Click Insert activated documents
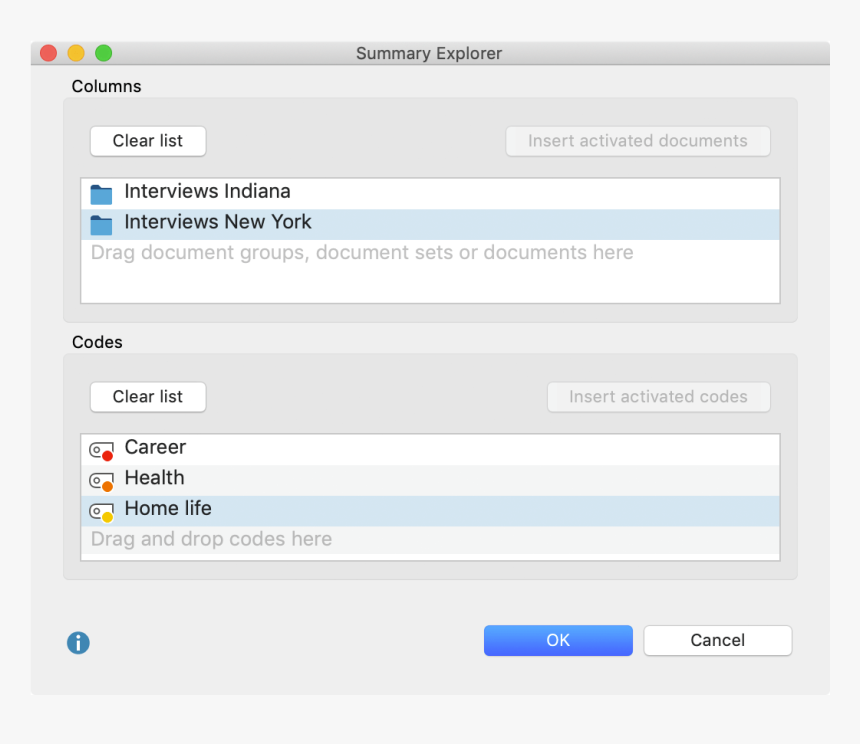This screenshot has width=860, height=744. coord(637,141)
